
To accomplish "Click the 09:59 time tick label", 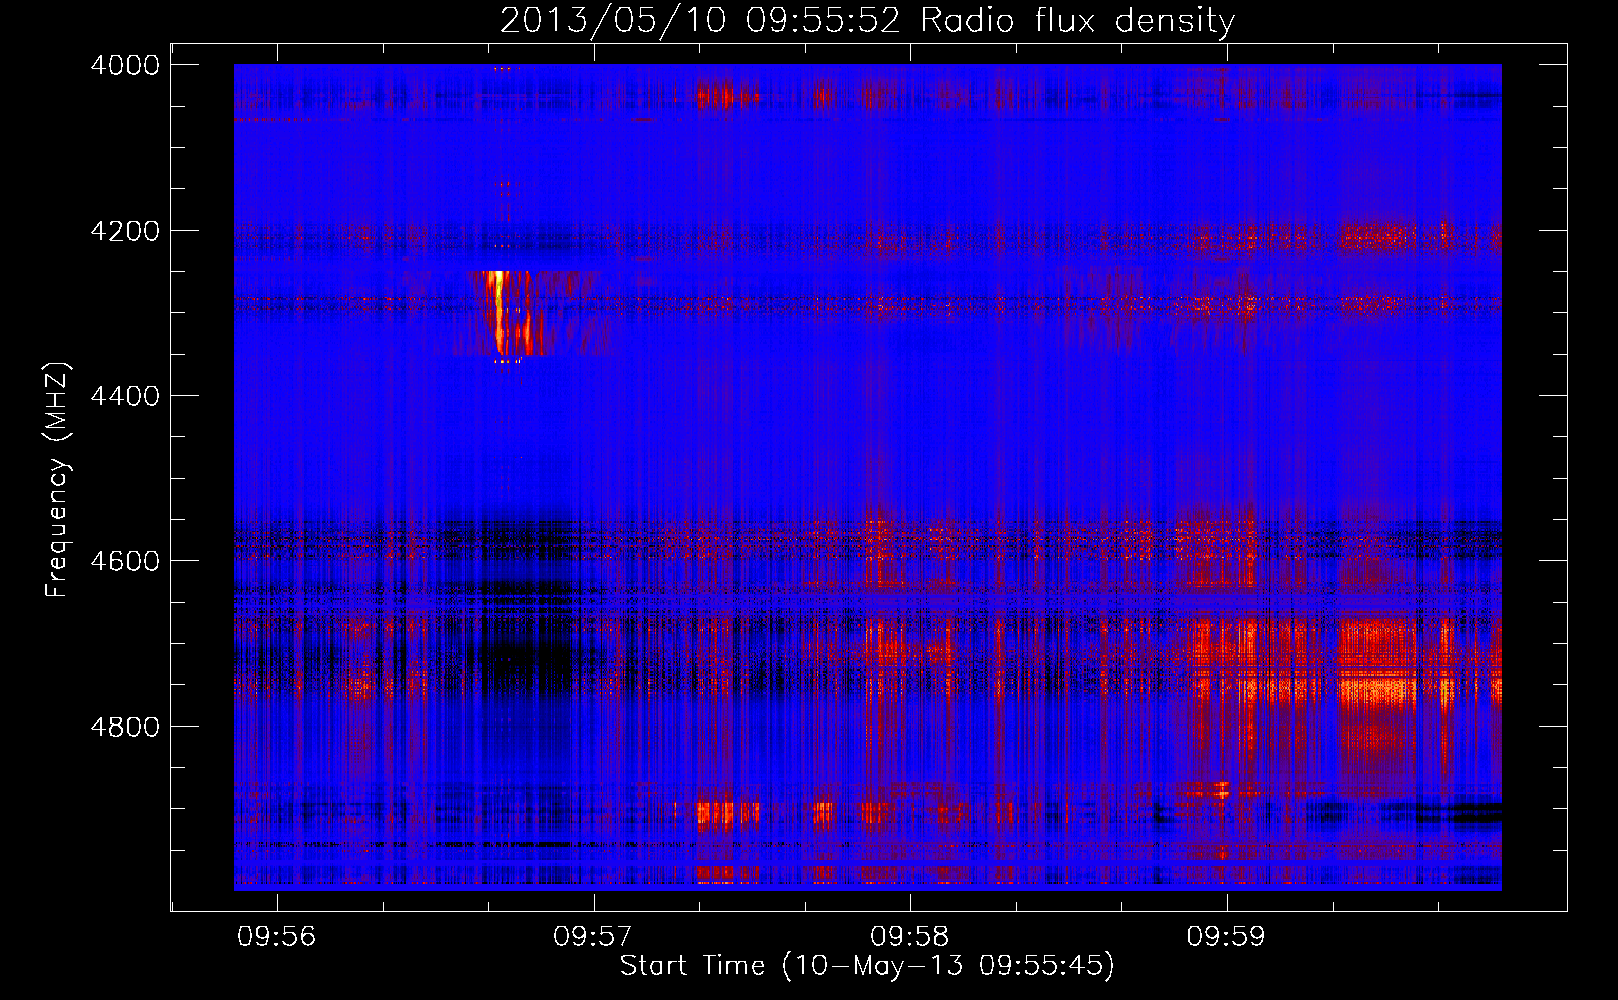I will 1226,937.
